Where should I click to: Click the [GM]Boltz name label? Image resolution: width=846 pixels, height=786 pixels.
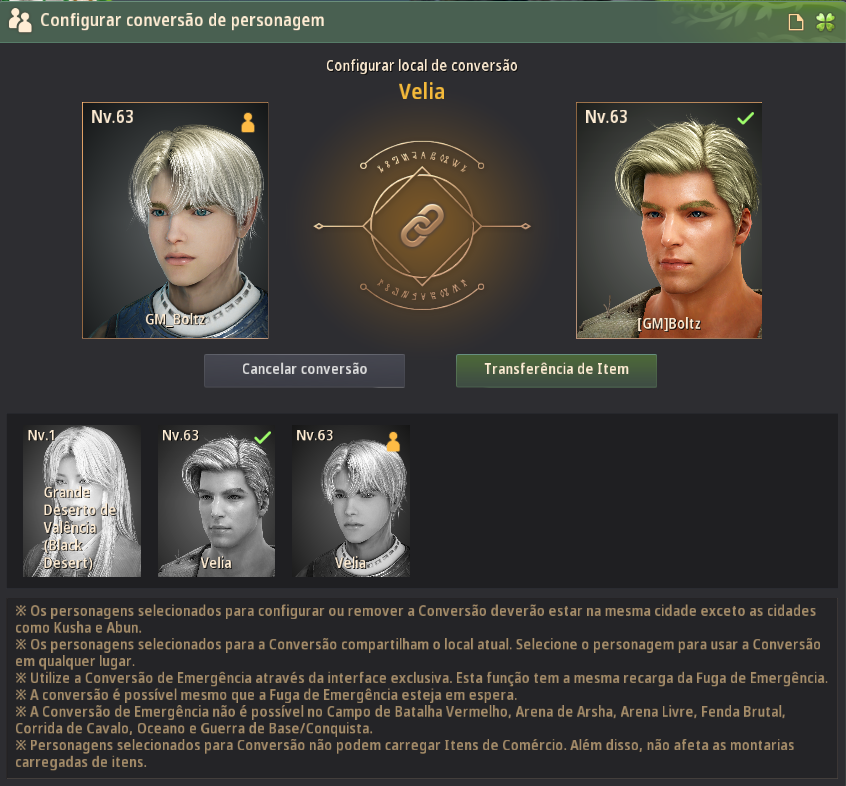point(668,324)
